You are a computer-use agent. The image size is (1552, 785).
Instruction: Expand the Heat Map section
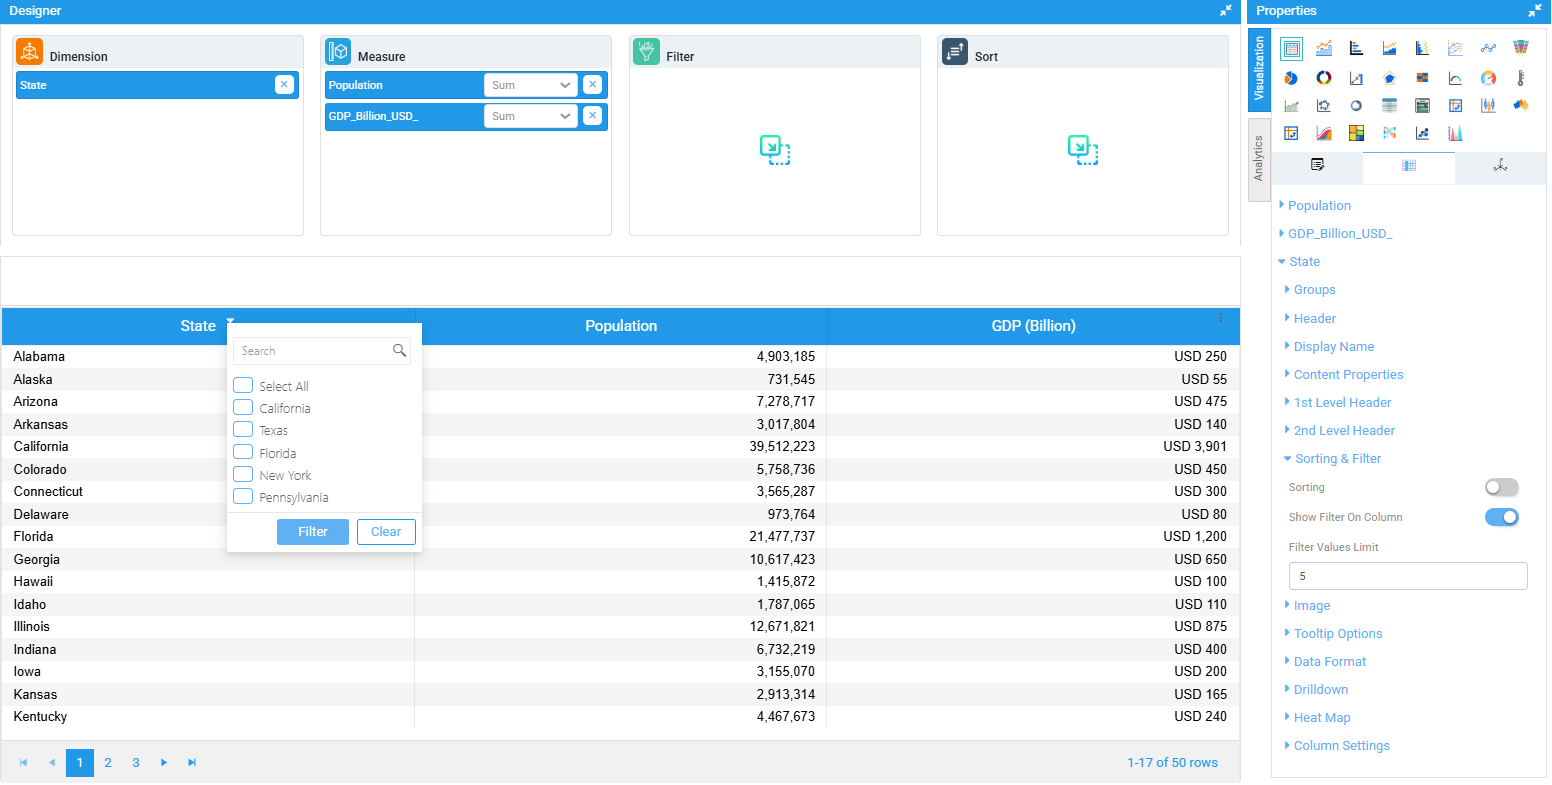1321,718
